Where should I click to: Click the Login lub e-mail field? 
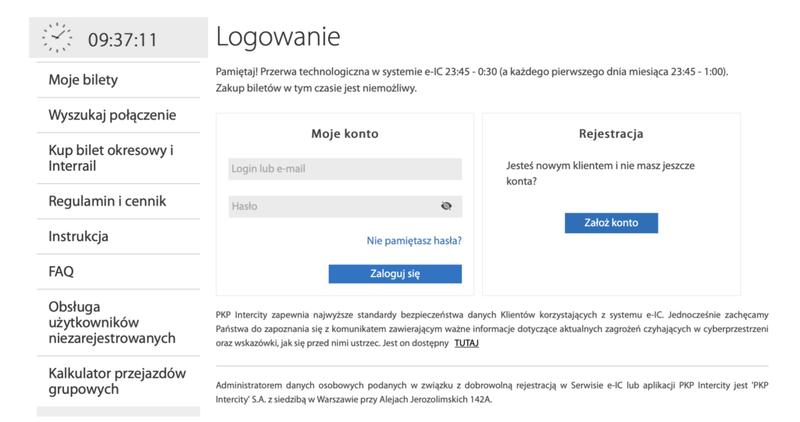pyautogui.click(x=345, y=169)
